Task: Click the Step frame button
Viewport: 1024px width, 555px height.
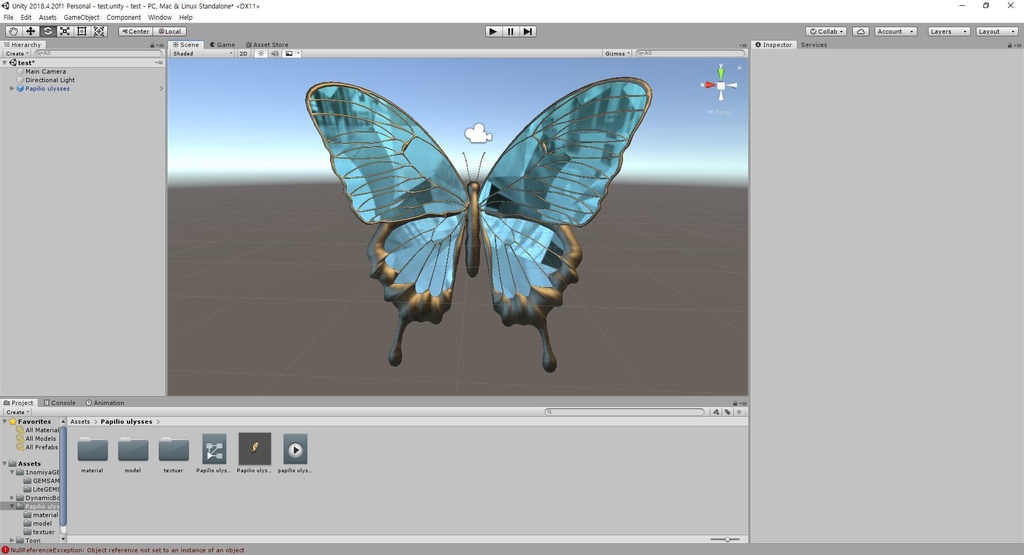Action: pyautogui.click(x=528, y=31)
